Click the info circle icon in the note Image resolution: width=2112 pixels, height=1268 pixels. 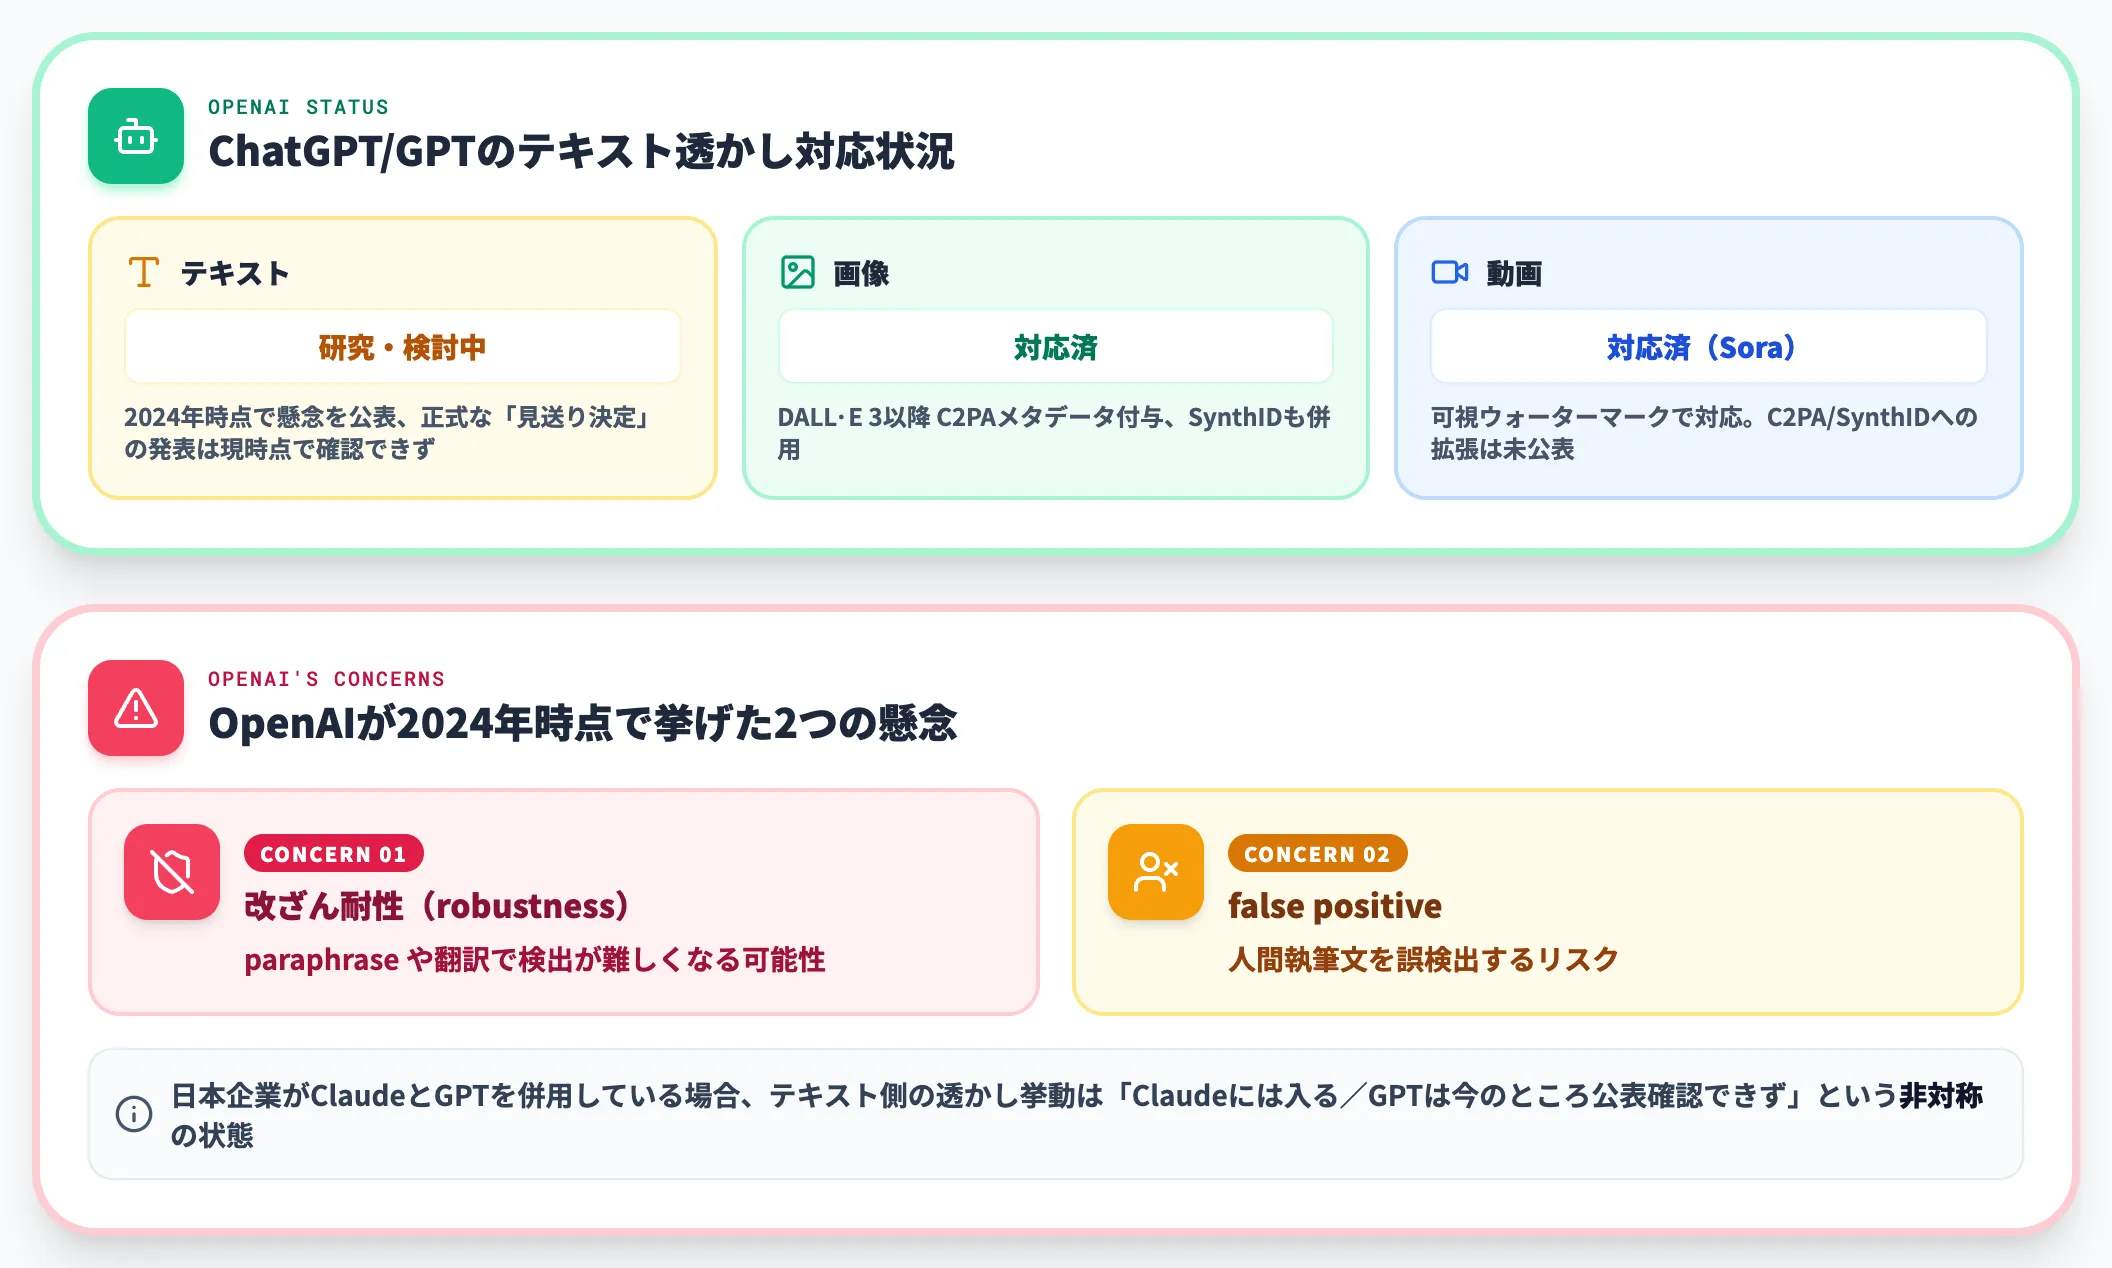[x=134, y=1114]
